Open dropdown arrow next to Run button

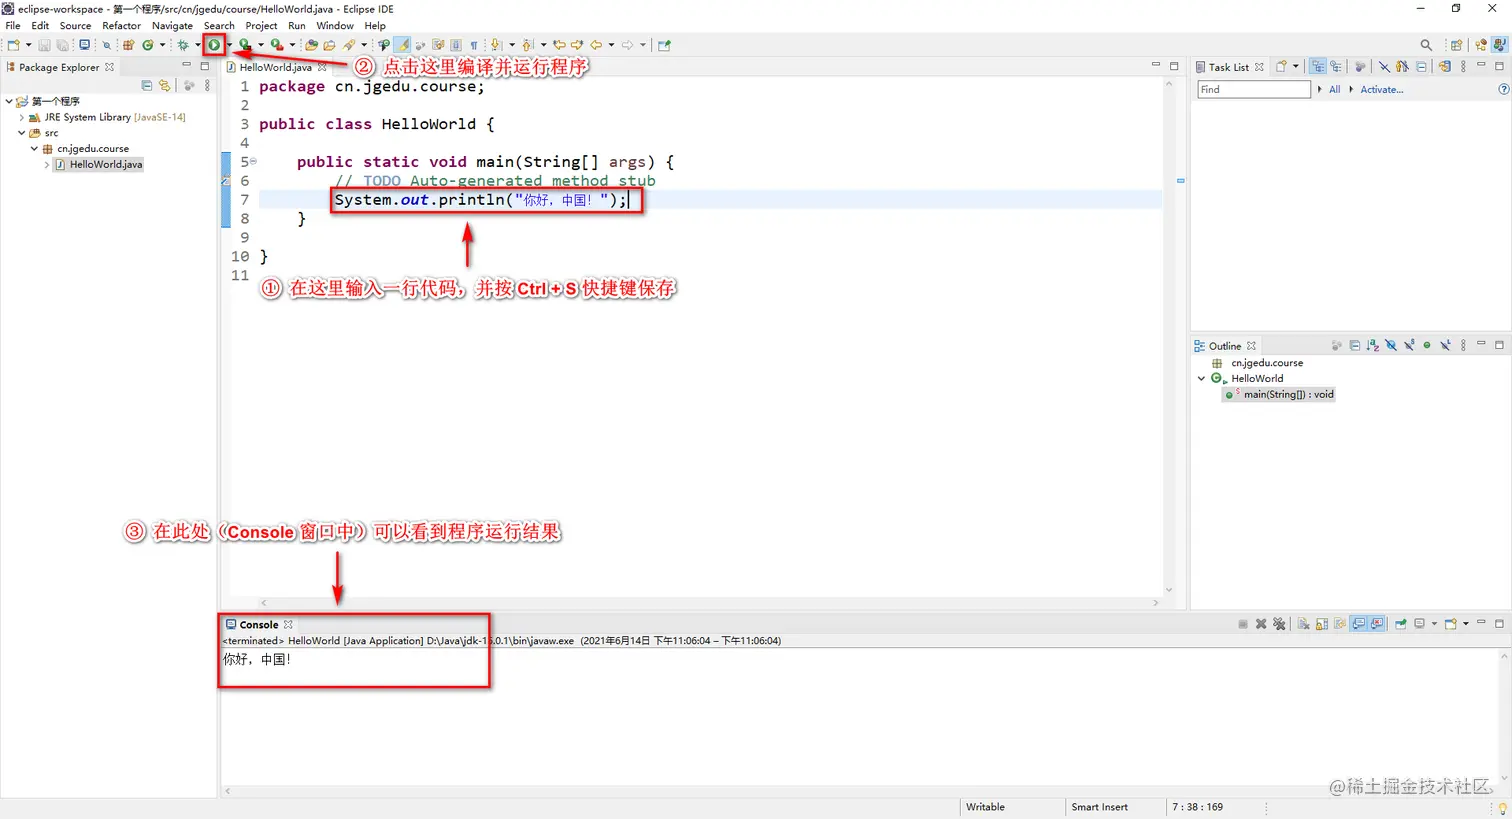[x=229, y=45]
